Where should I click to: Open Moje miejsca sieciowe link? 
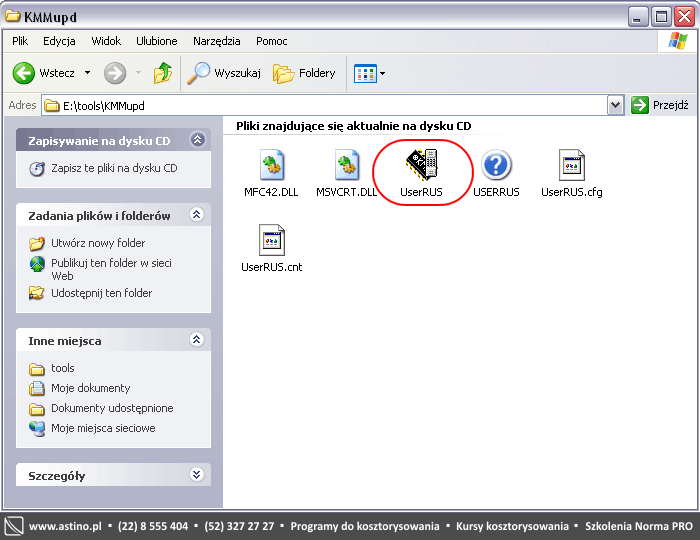tap(103, 428)
